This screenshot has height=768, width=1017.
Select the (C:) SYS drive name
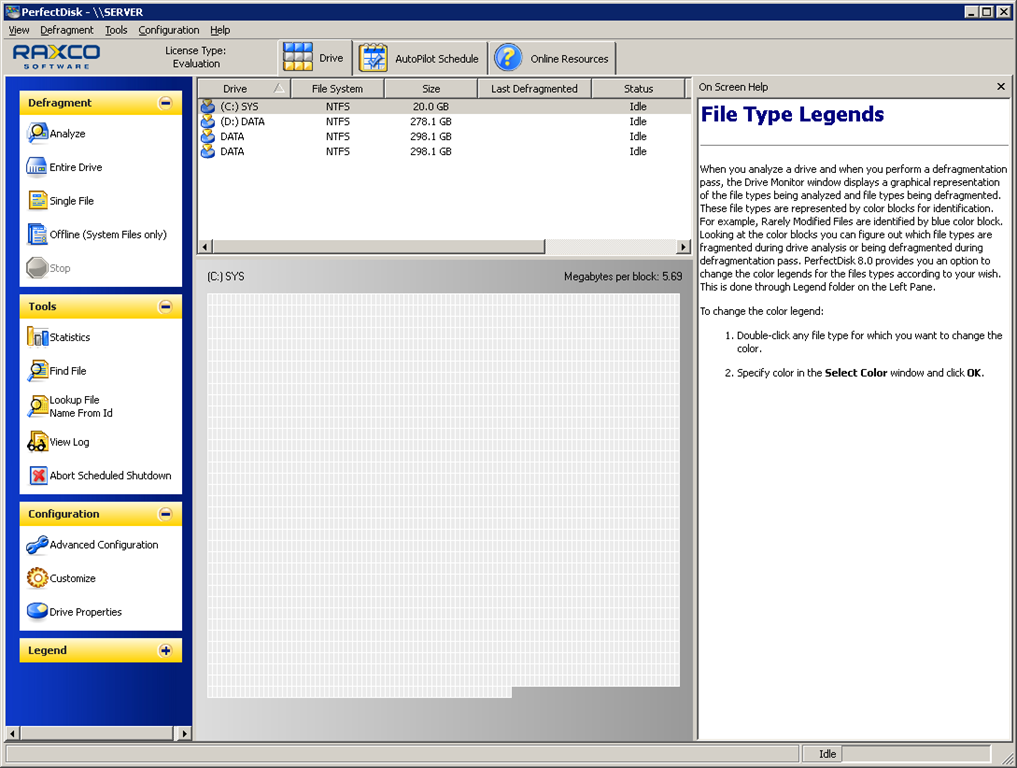[x=239, y=106]
